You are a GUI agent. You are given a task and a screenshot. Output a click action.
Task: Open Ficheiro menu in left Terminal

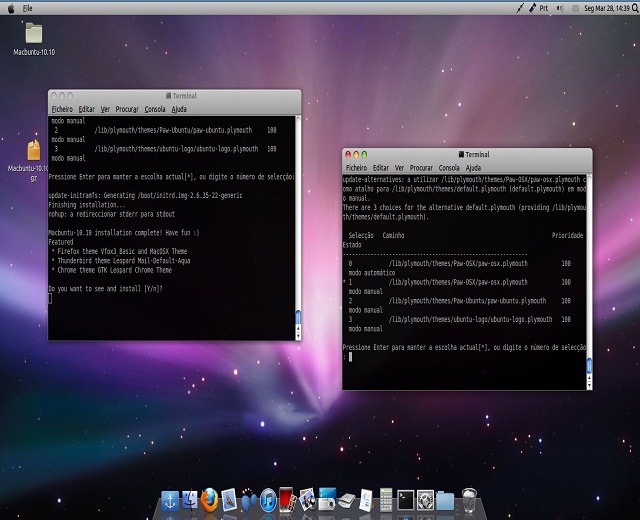pos(62,108)
